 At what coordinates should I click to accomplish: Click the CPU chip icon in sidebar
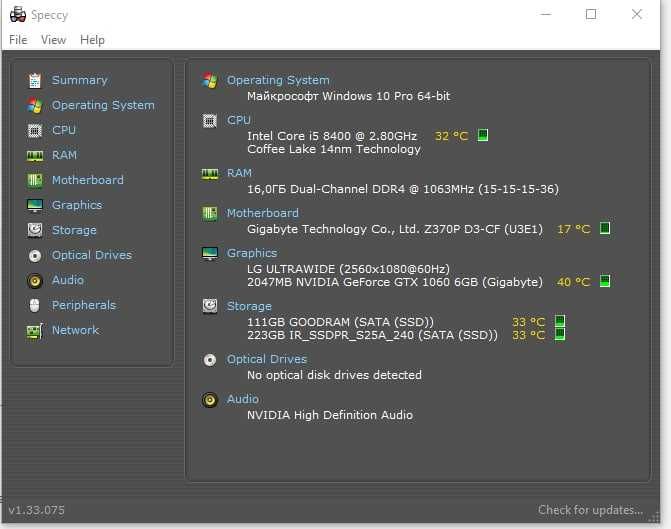(x=35, y=131)
